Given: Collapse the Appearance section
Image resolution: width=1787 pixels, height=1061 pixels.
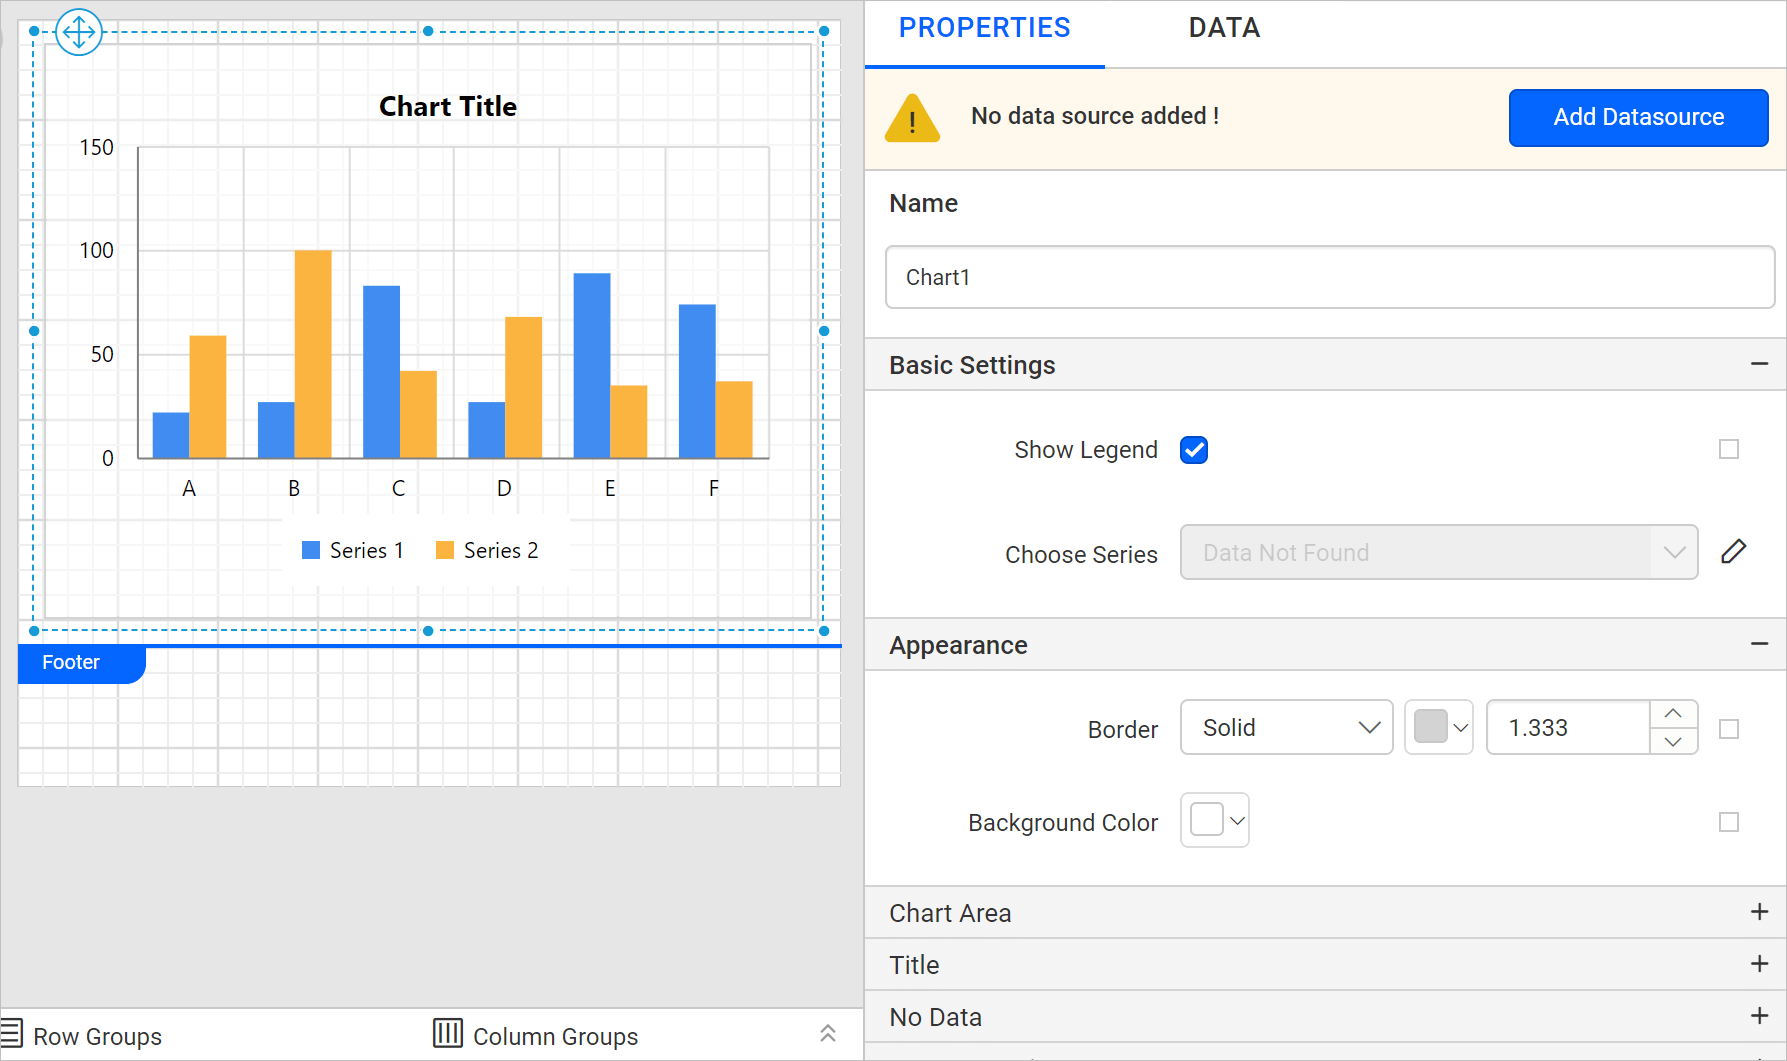Looking at the screenshot, I should tap(1760, 643).
